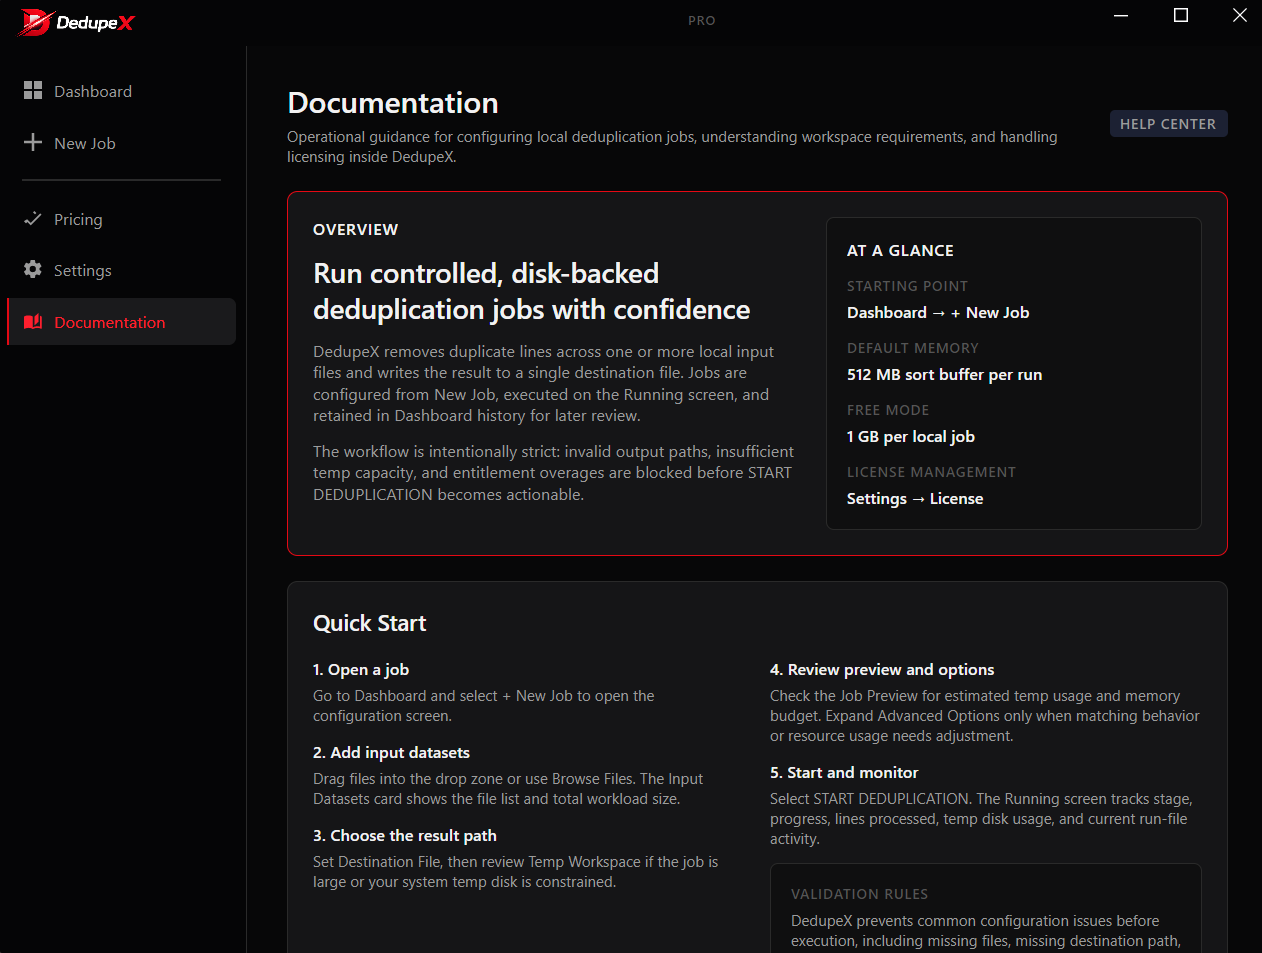The width and height of the screenshot is (1262, 953).
Task: Click the AT A GLANCE heading
Action: pos(900,251)
